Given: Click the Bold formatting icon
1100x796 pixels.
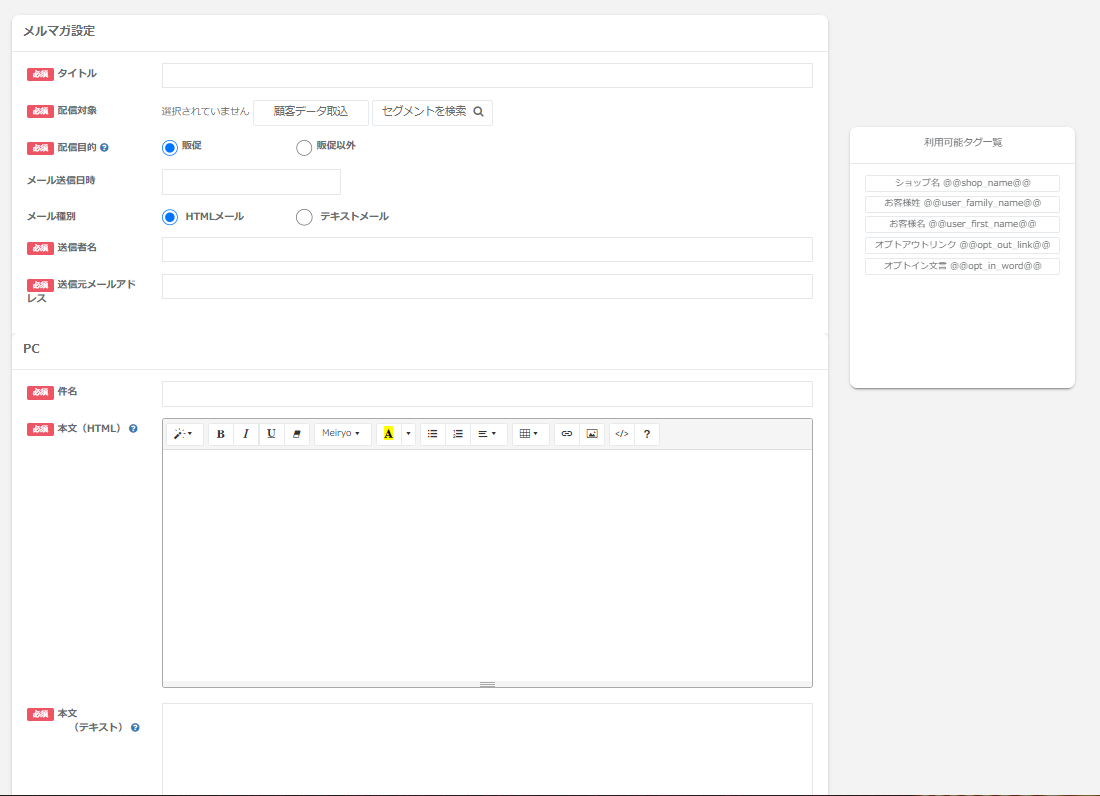Looking at the screenshot, I should (x=221, y=434).
